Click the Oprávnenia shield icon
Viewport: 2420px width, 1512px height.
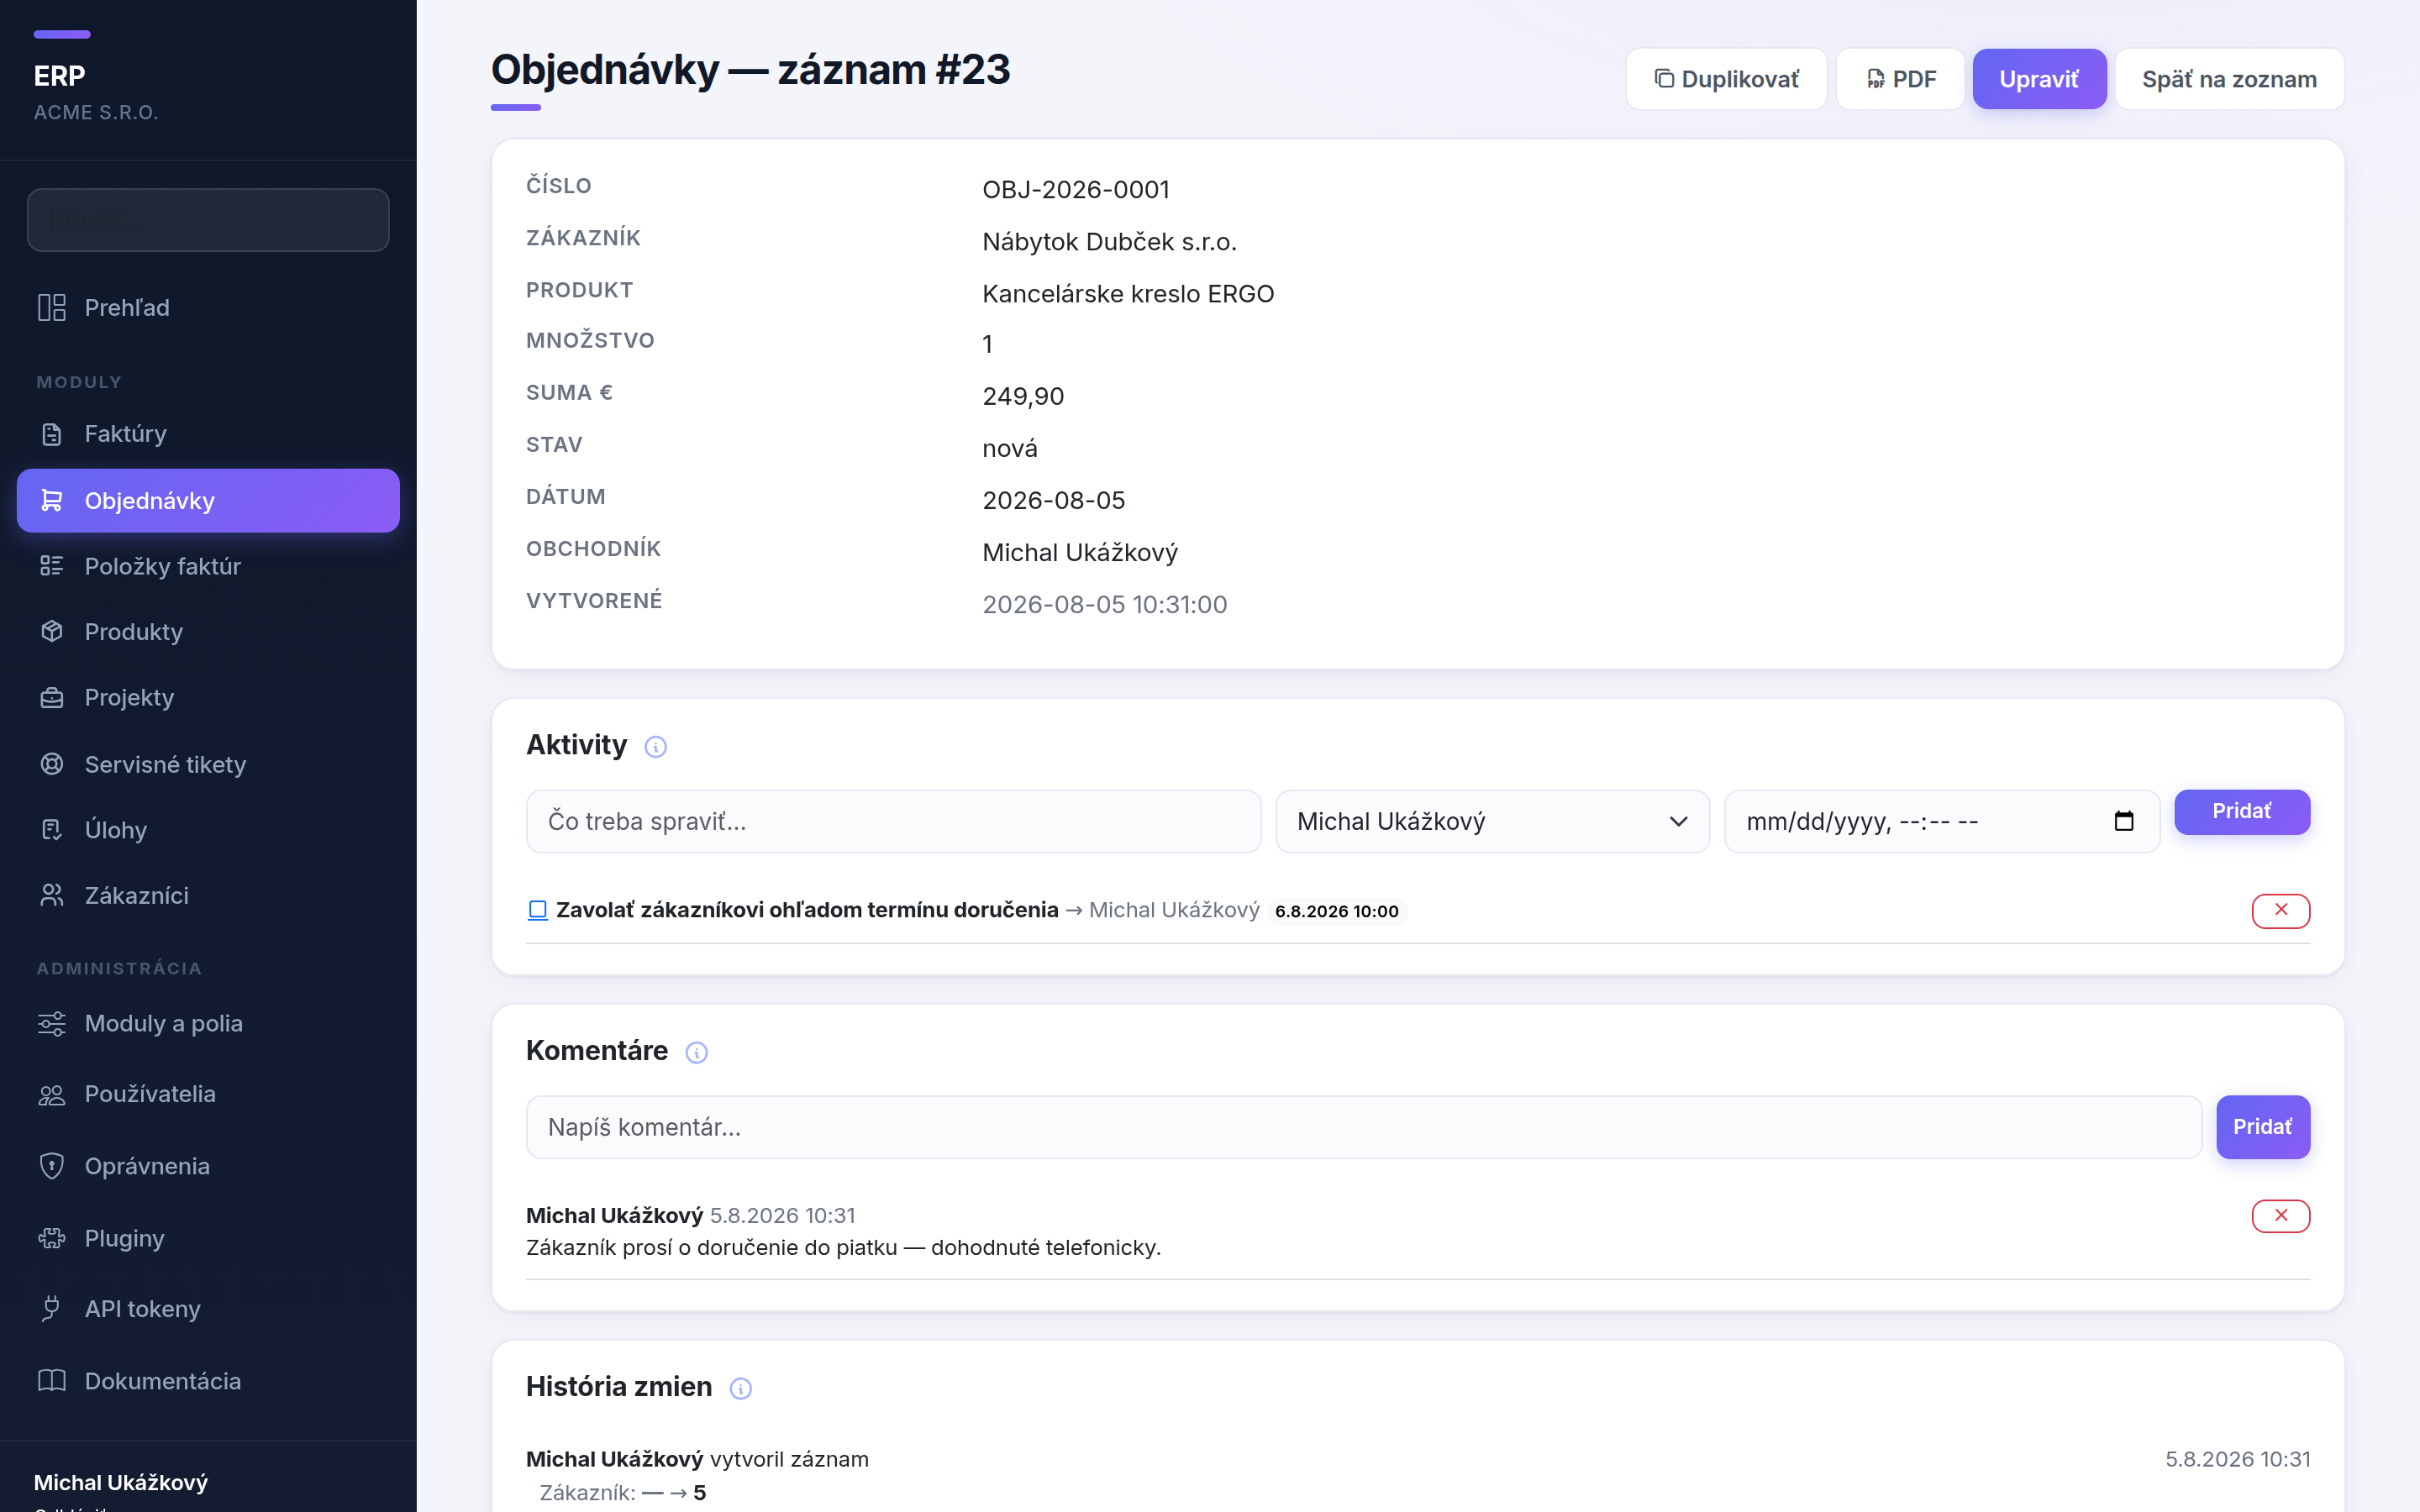click(51, 1166)
